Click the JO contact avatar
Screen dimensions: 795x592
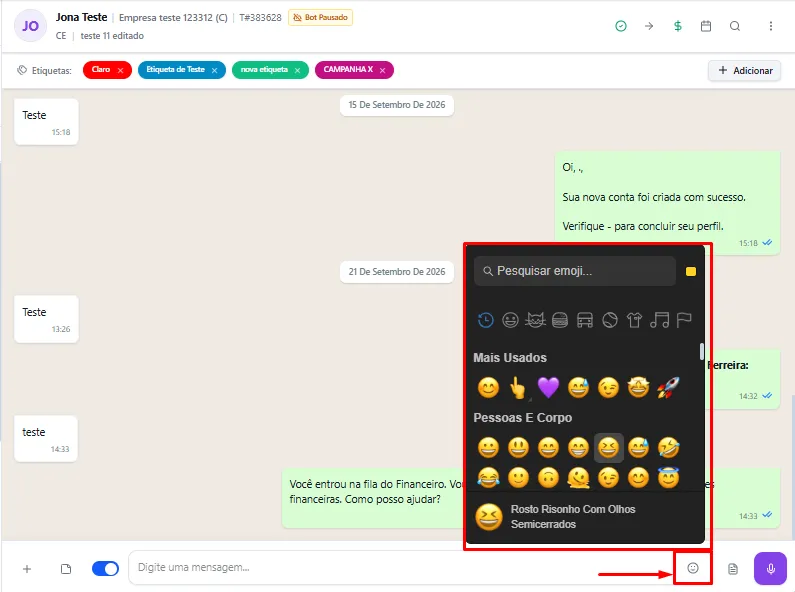tap(30, 26)
